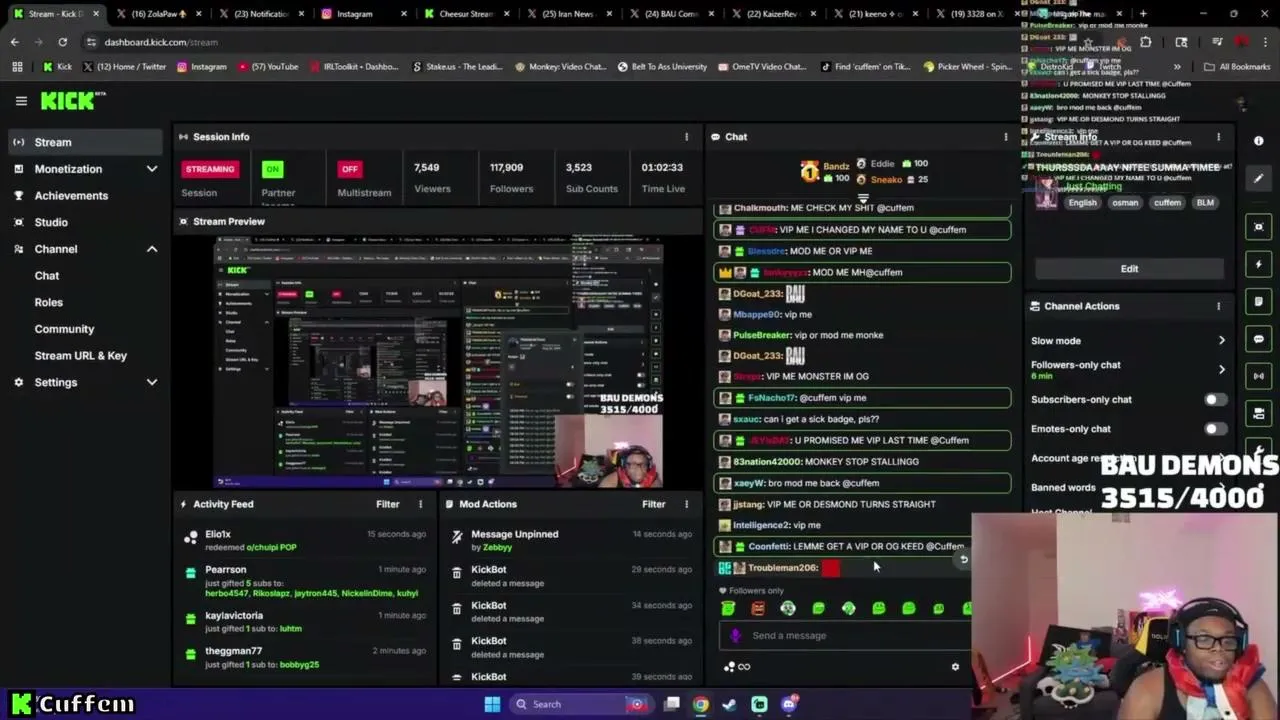Open Slow mode options arrow
Viewport: 1280px width, 720px height.
coord(1221,341)
